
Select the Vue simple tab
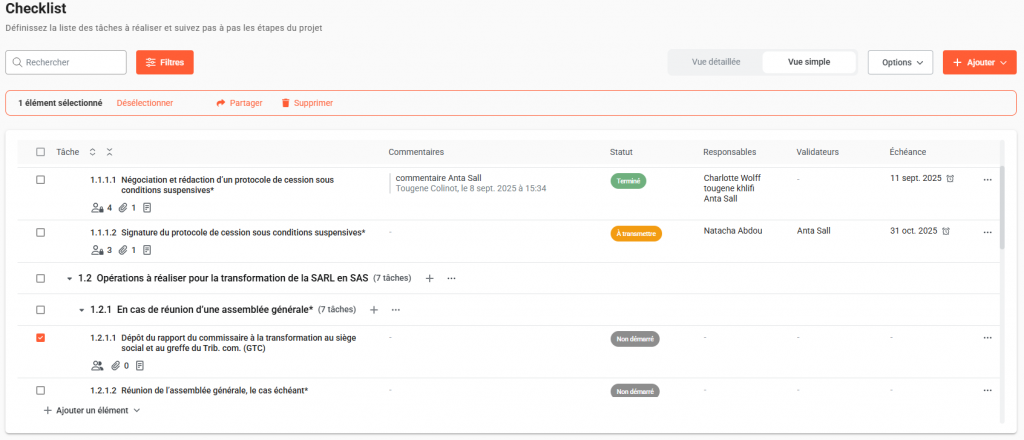point(809,62)
